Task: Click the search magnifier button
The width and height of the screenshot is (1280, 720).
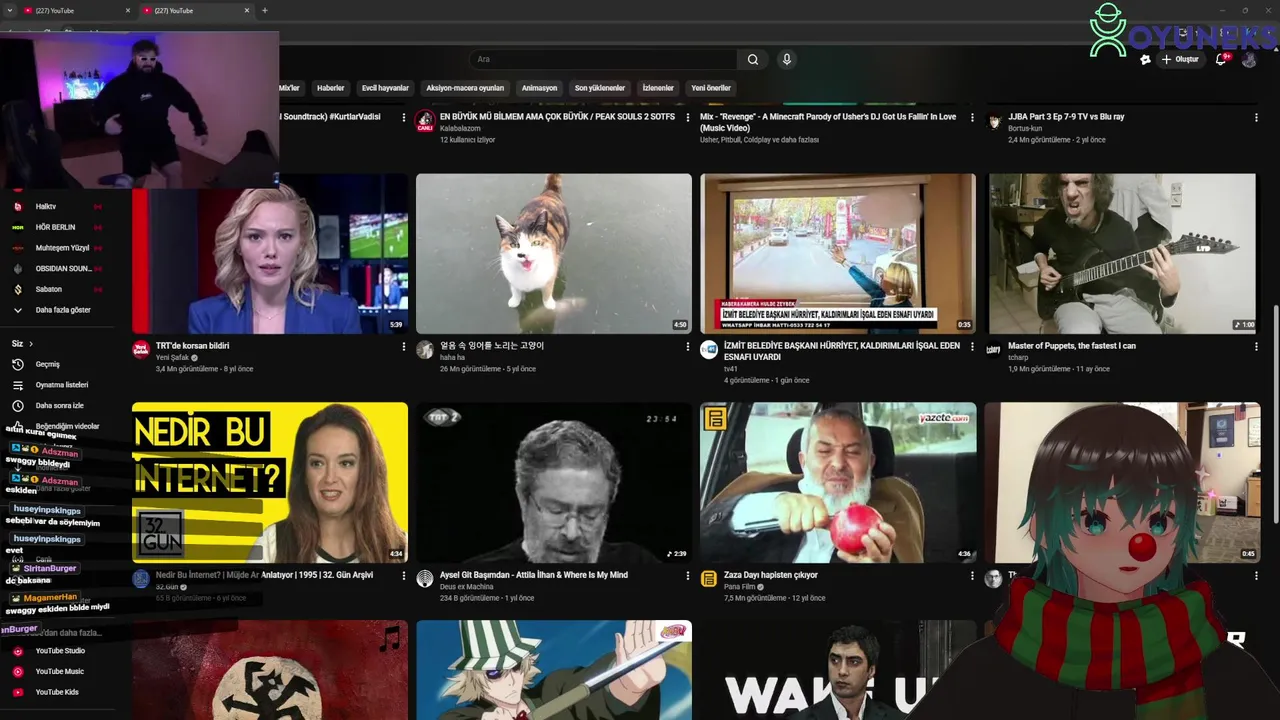Action: [x=753, y=59]
